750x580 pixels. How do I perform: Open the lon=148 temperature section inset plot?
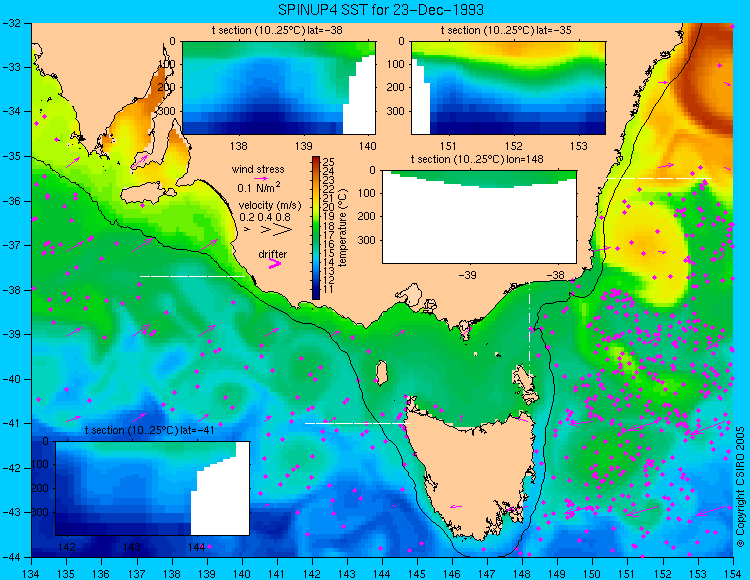(x=479, y=217)
